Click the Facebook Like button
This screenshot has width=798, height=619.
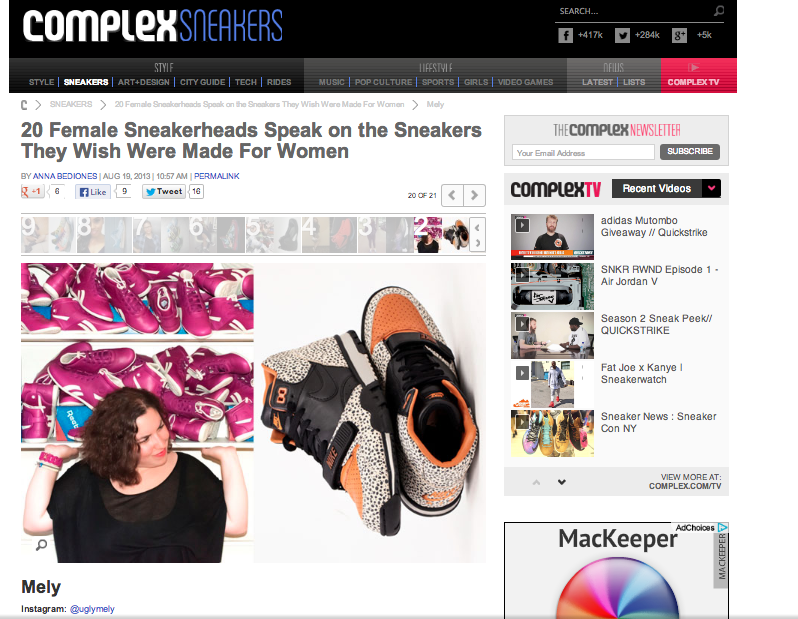[93, 191]
